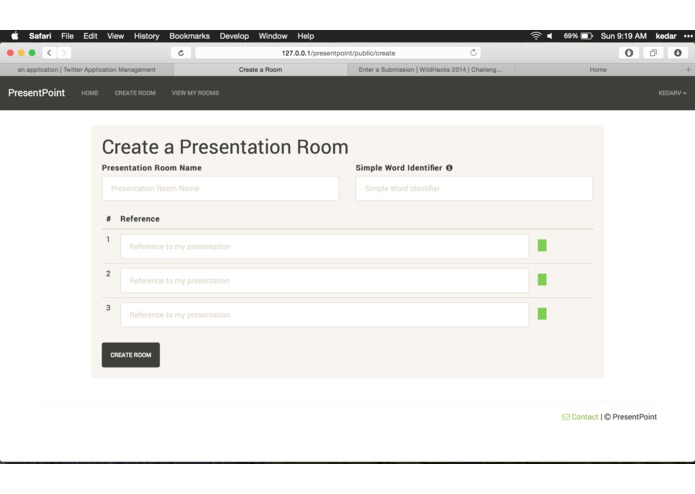695x494 pixels.
Task: Click the green button in row 3
Action: (542, 314)
